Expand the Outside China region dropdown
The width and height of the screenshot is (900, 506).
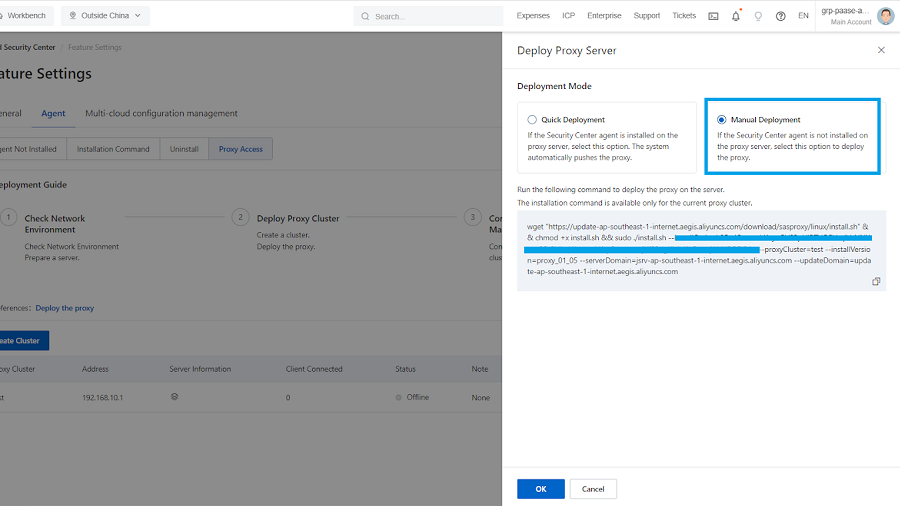pyautogui.click(x=105, y=16)
